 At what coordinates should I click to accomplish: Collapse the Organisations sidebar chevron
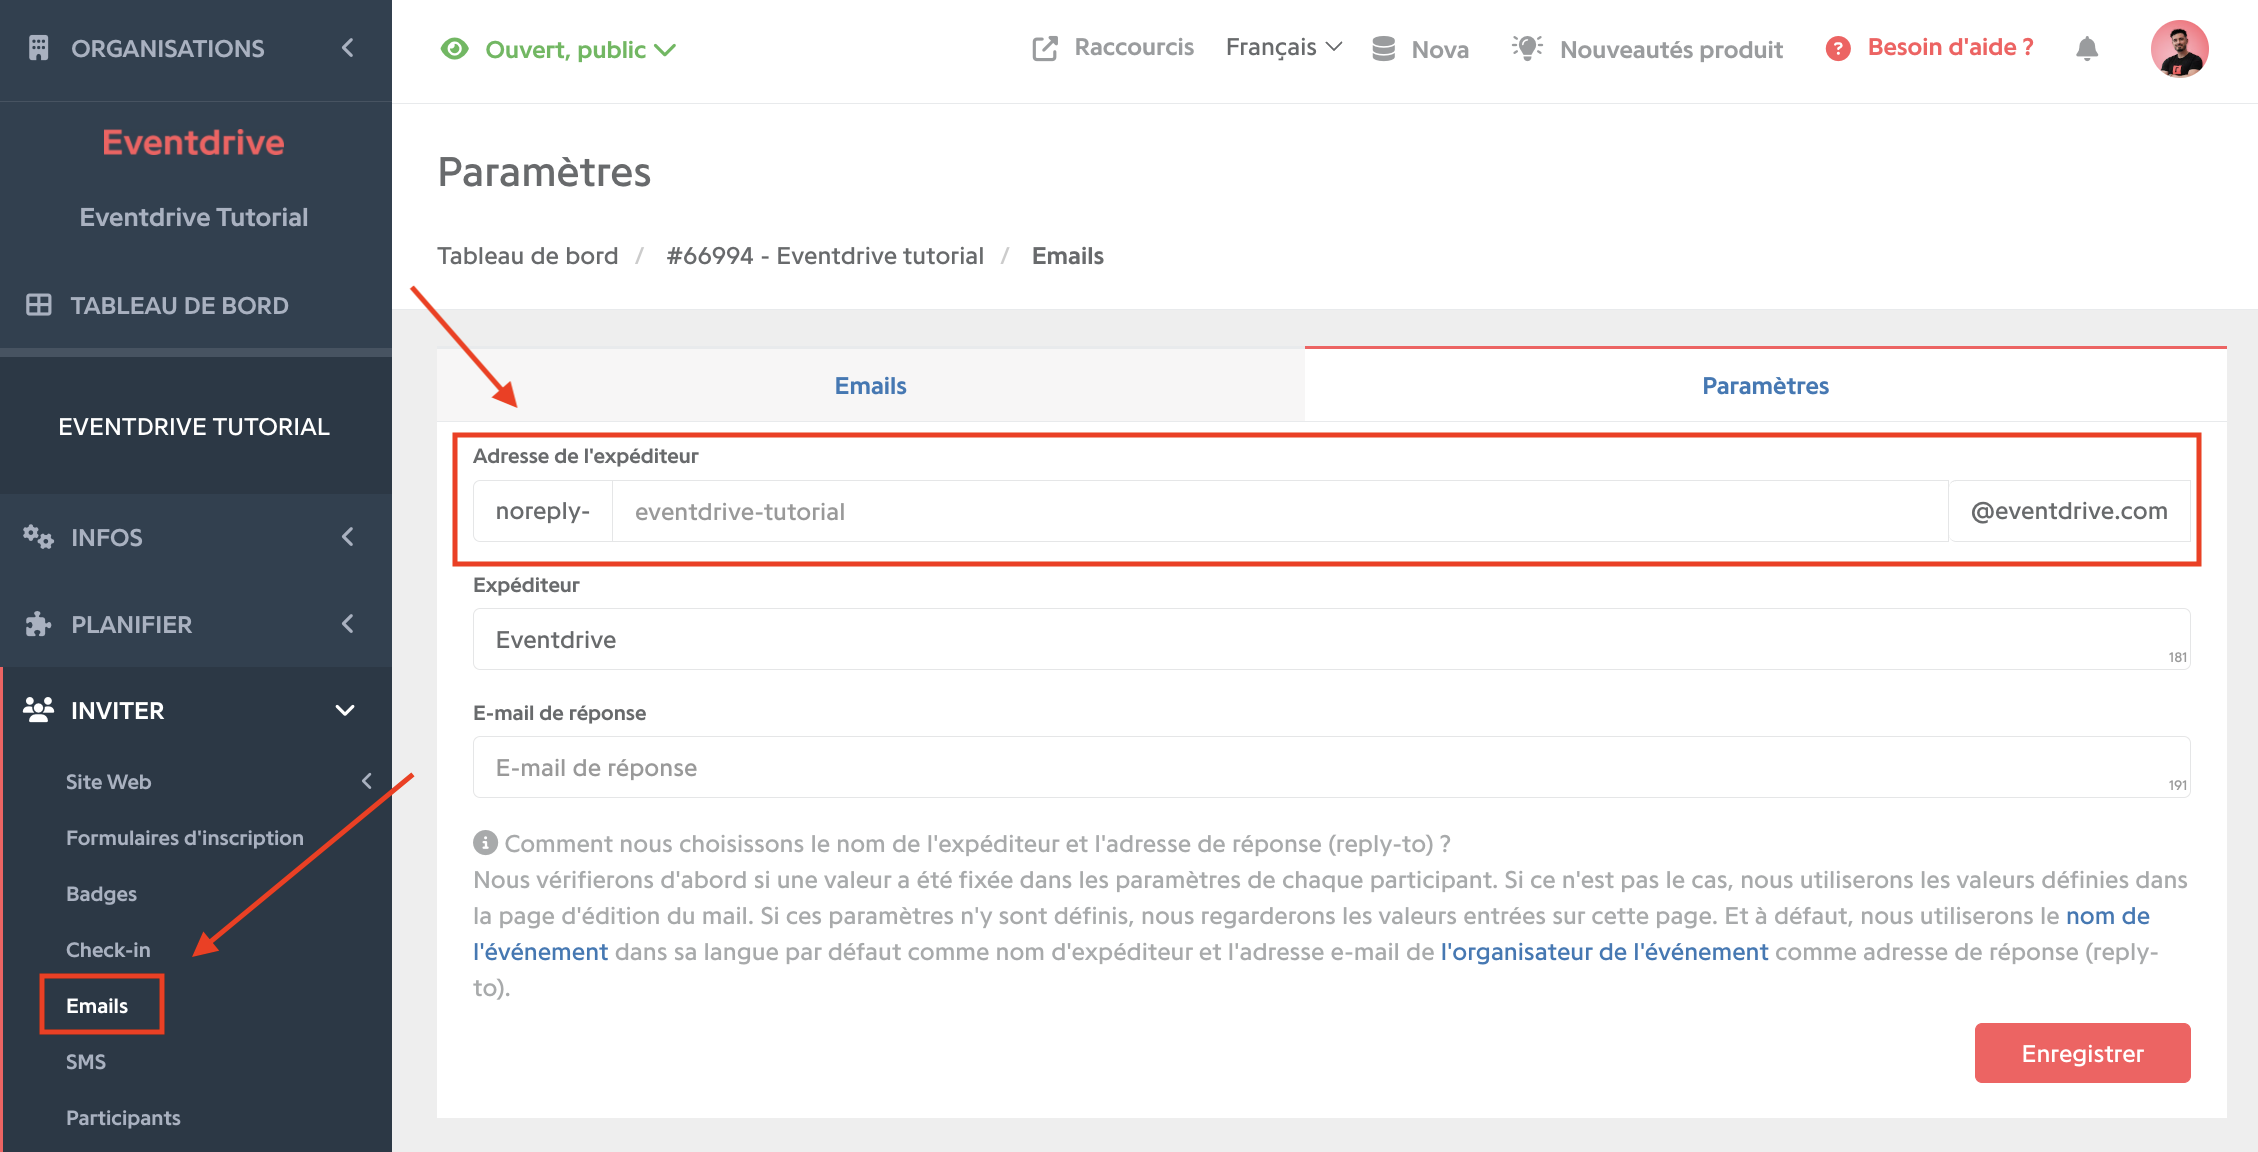click(x=347, y=48)
